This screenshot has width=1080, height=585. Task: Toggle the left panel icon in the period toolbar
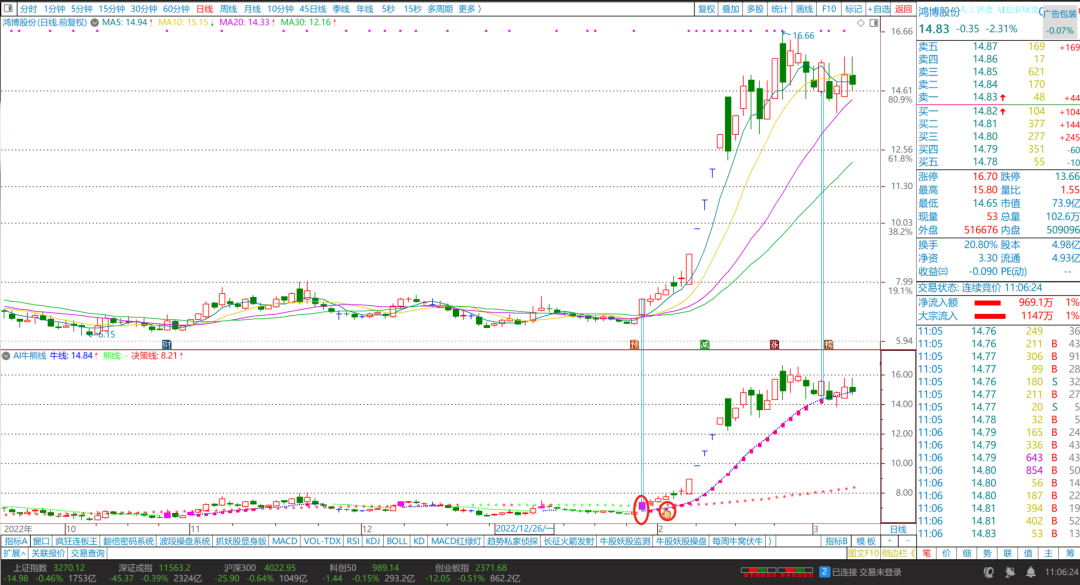tap(8, 9)
